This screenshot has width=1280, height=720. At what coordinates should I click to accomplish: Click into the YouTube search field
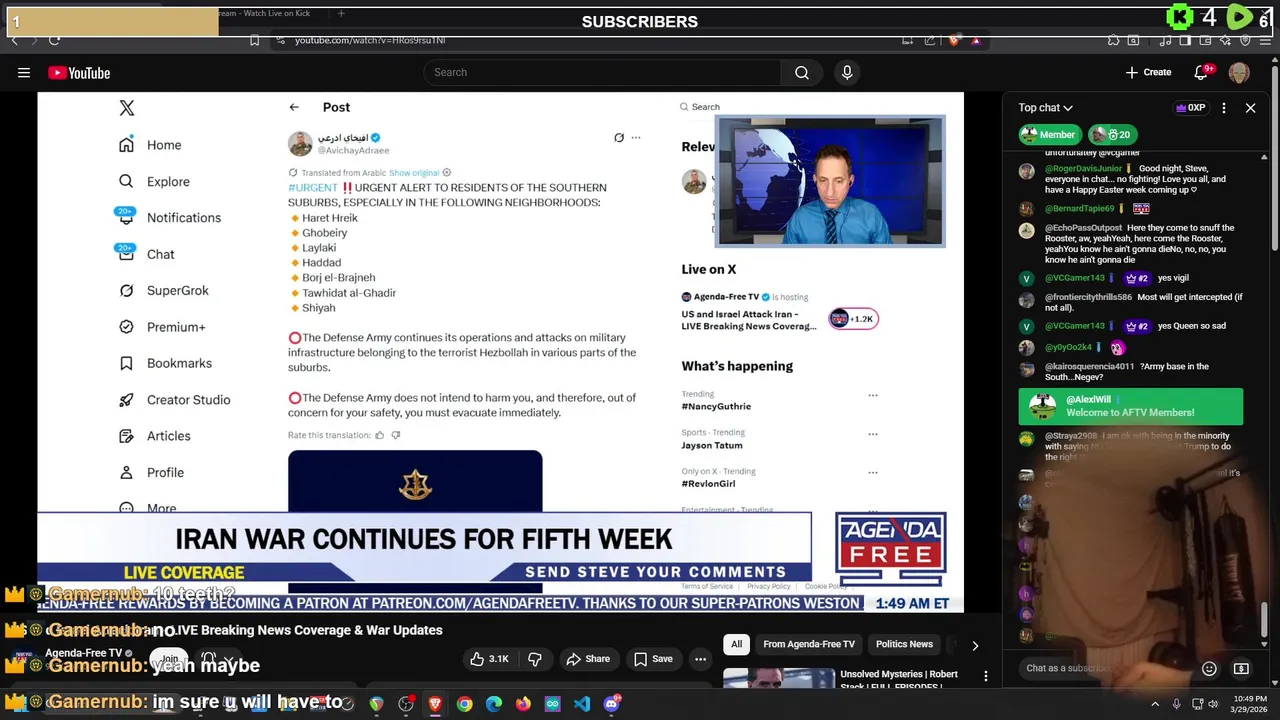602,72
